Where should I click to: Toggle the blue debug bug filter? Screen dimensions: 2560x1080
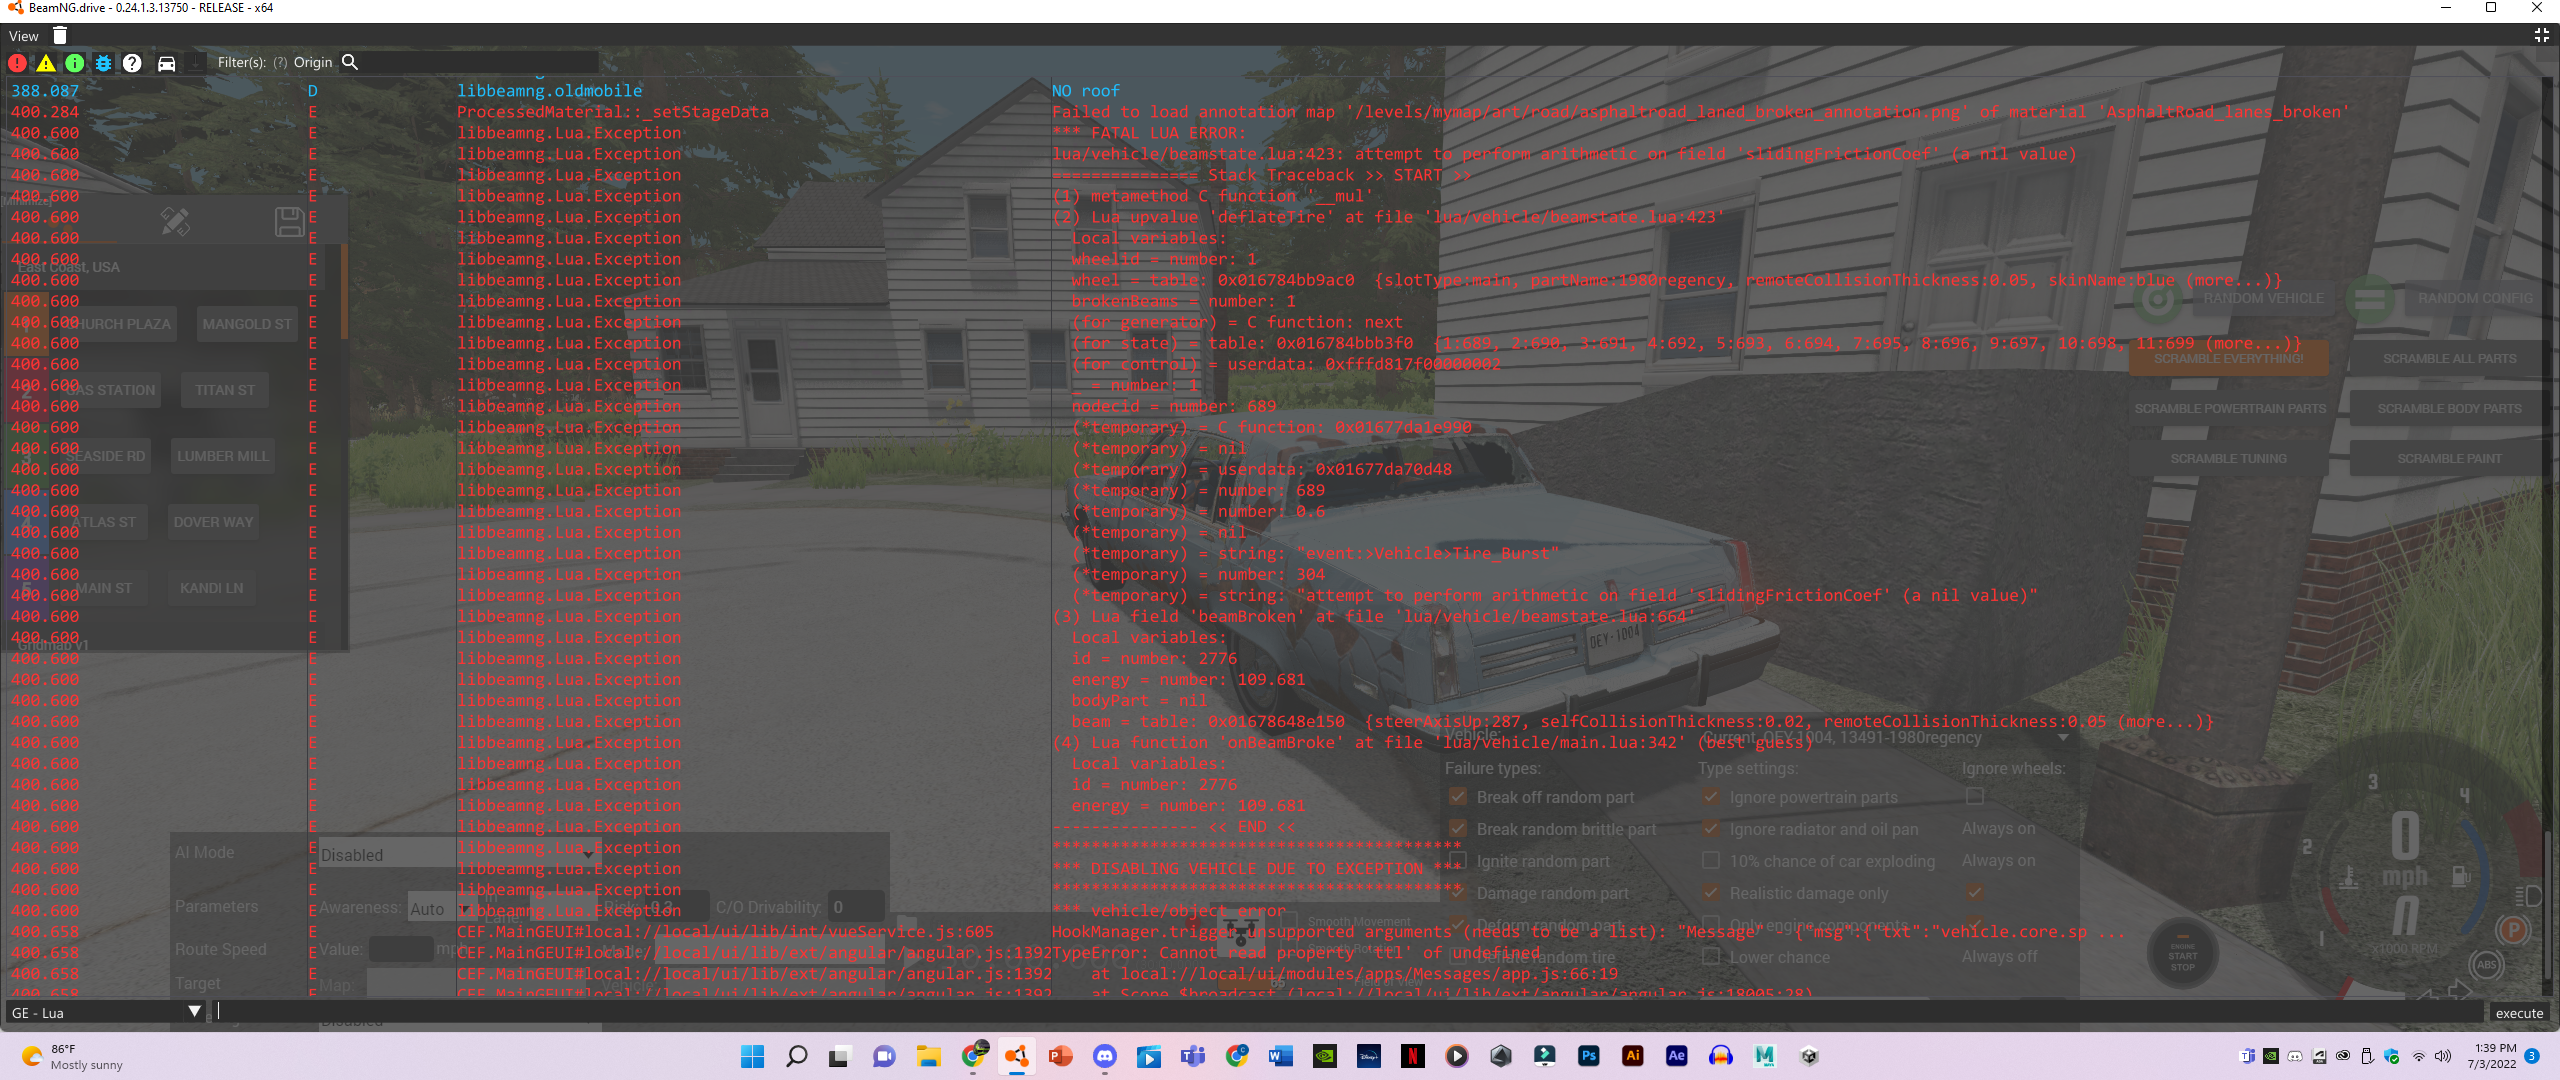103,63
